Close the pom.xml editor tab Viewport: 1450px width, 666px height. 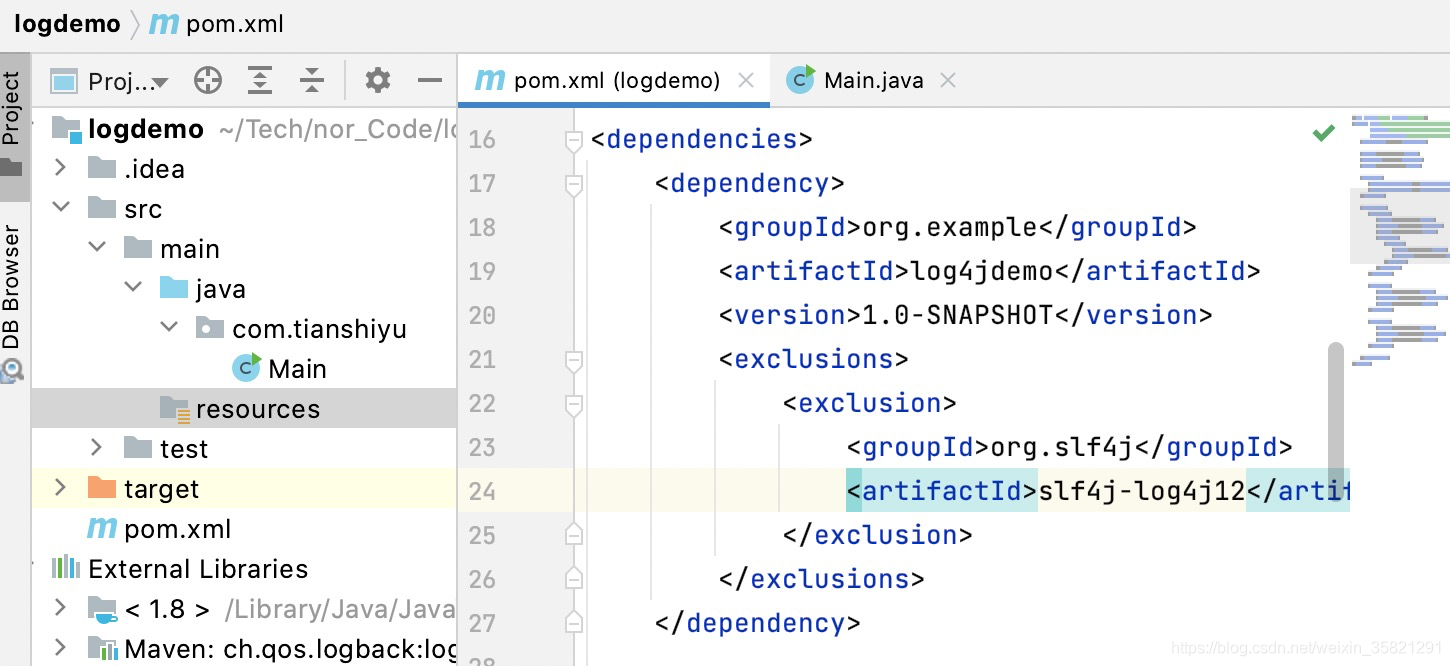click(746, 81)
